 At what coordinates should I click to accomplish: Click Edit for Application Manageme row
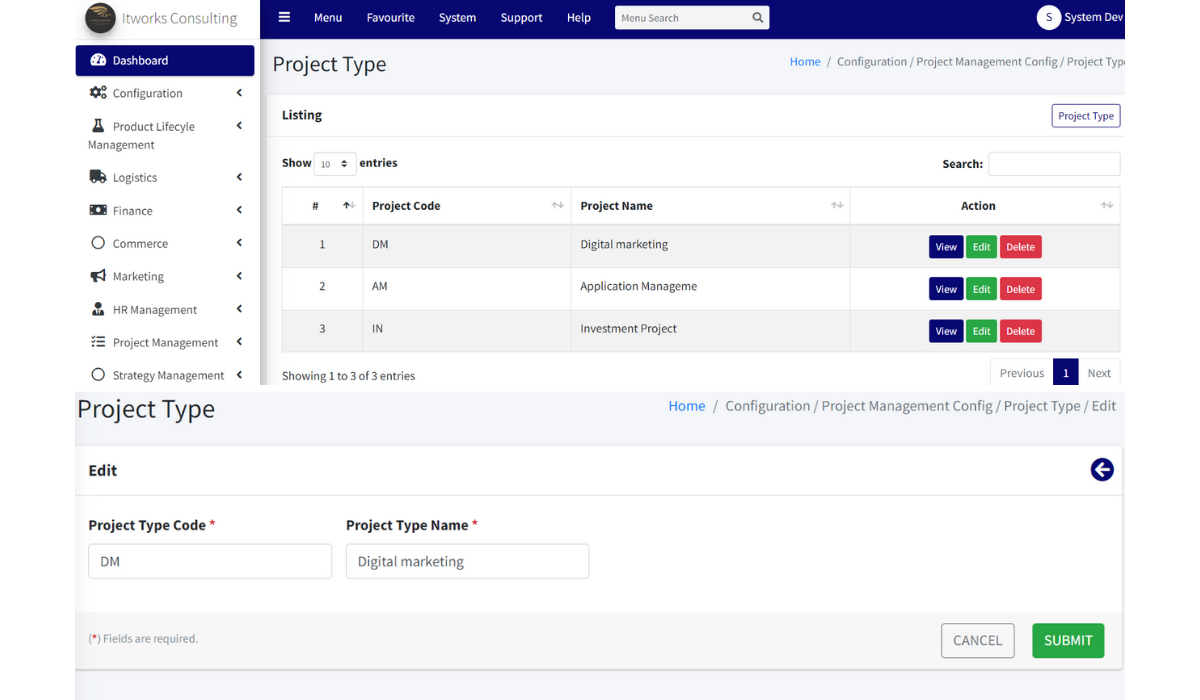pos(981,288)
